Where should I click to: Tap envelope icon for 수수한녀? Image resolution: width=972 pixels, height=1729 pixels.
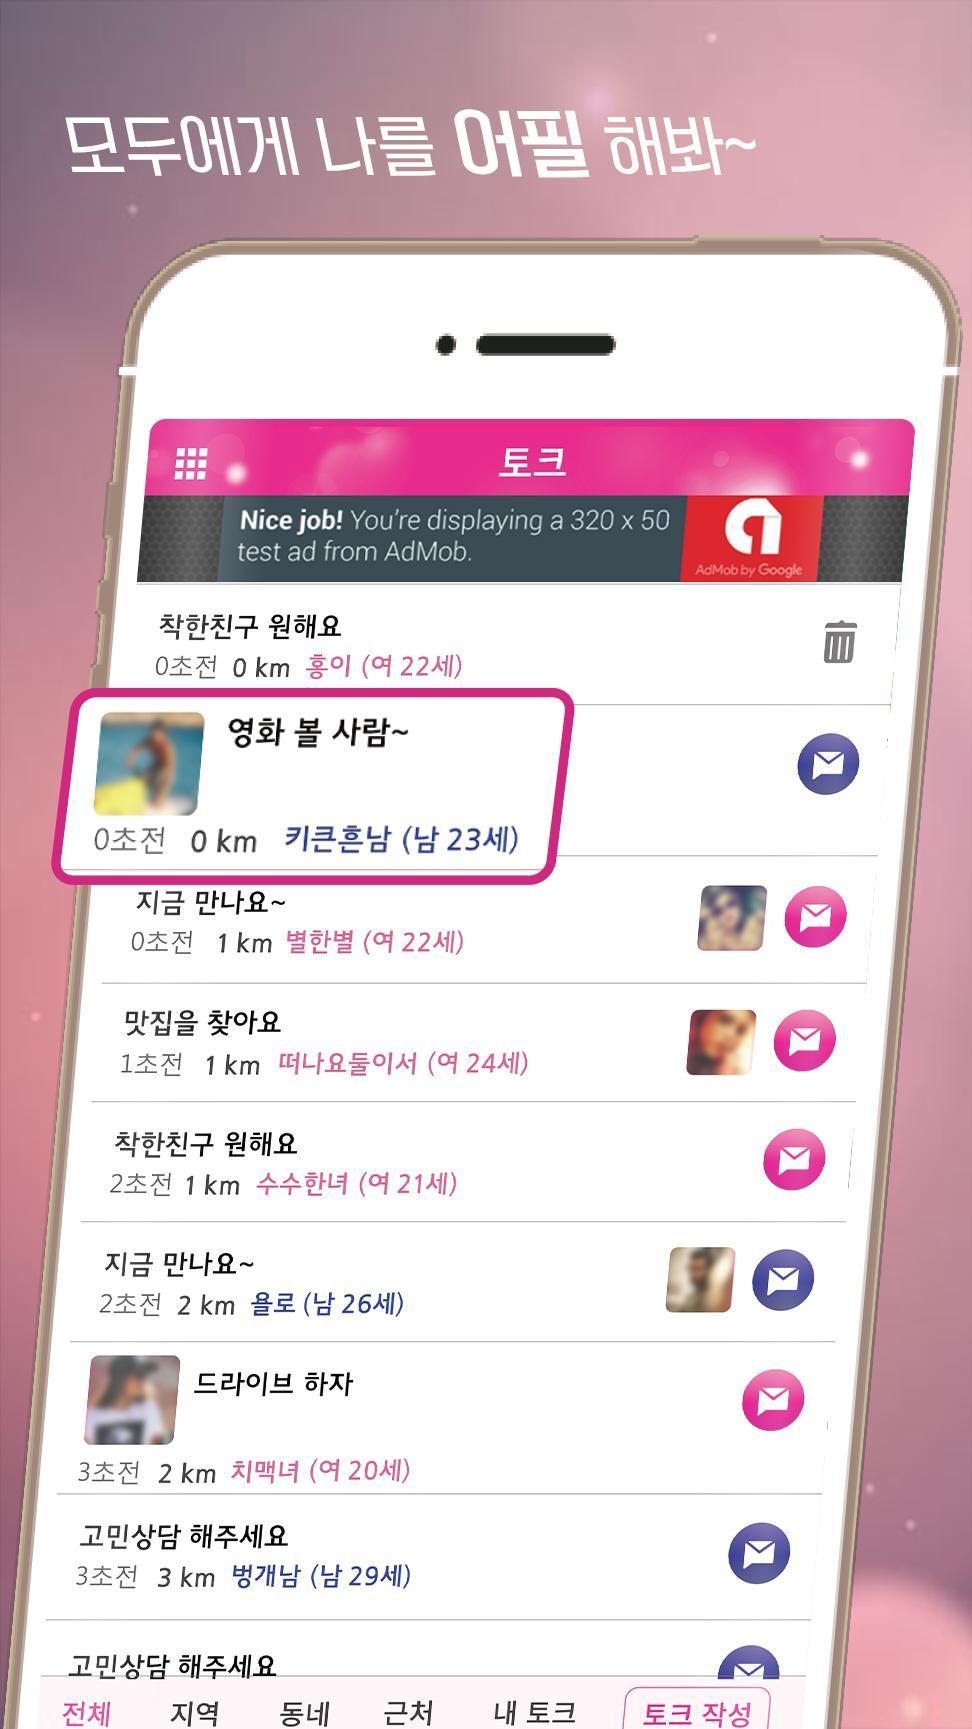[x=794, y=1159]
